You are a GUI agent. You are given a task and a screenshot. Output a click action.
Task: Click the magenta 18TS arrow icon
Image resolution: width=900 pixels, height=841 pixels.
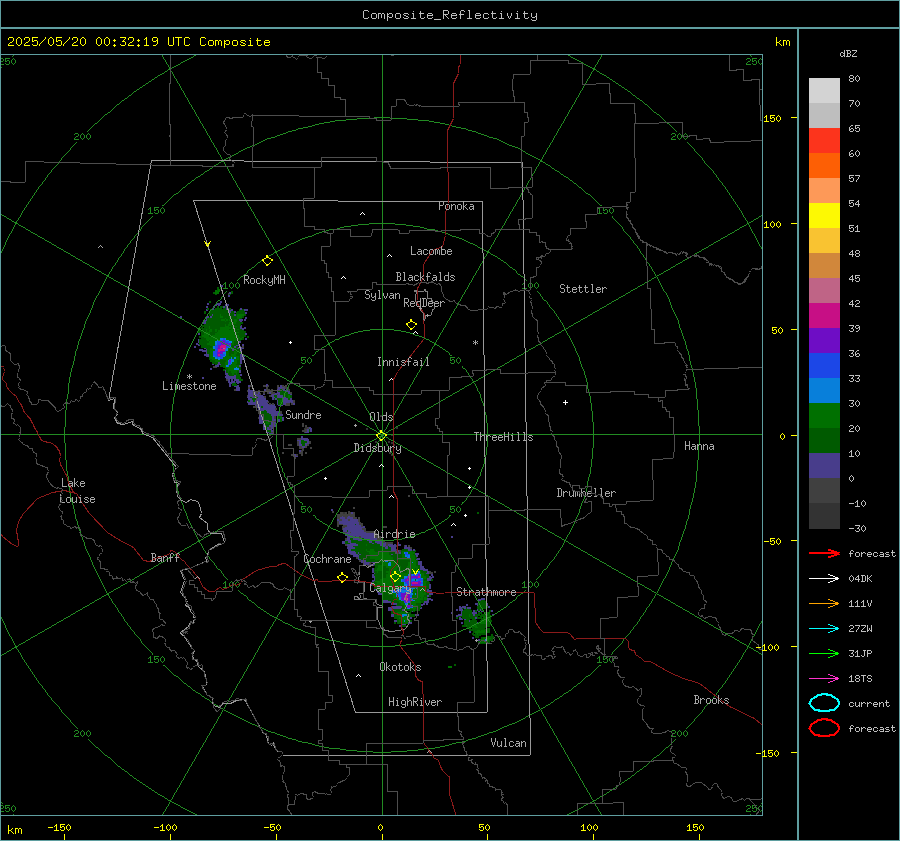point(824,678)
